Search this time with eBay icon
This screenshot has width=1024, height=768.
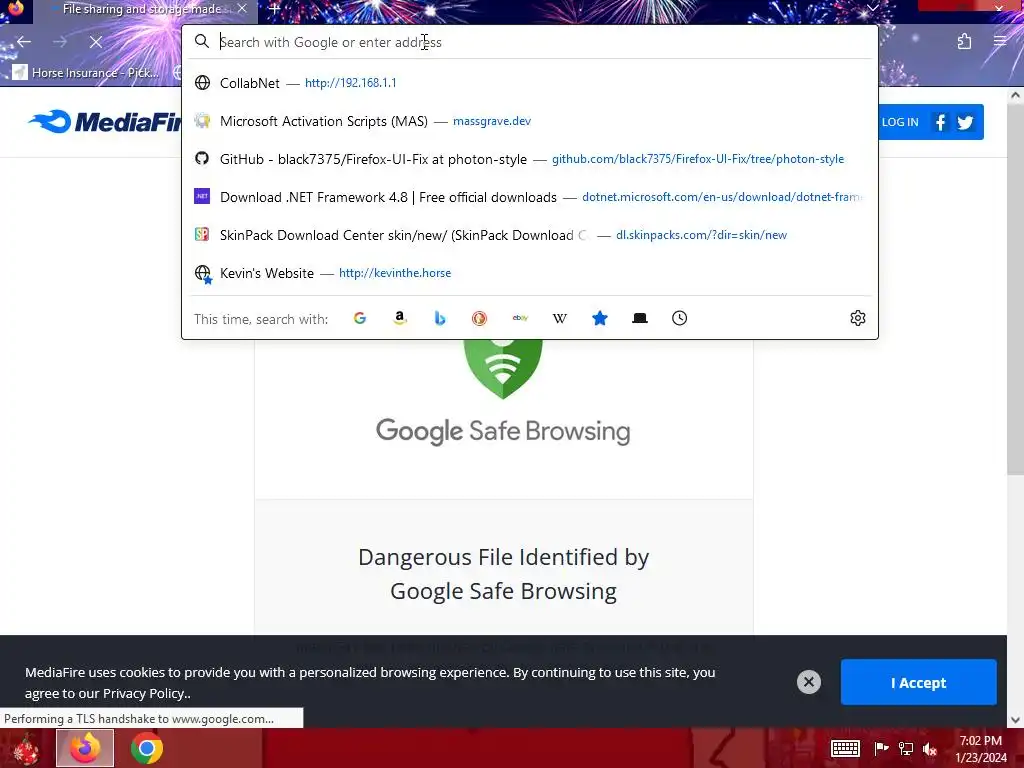point(520,318)
